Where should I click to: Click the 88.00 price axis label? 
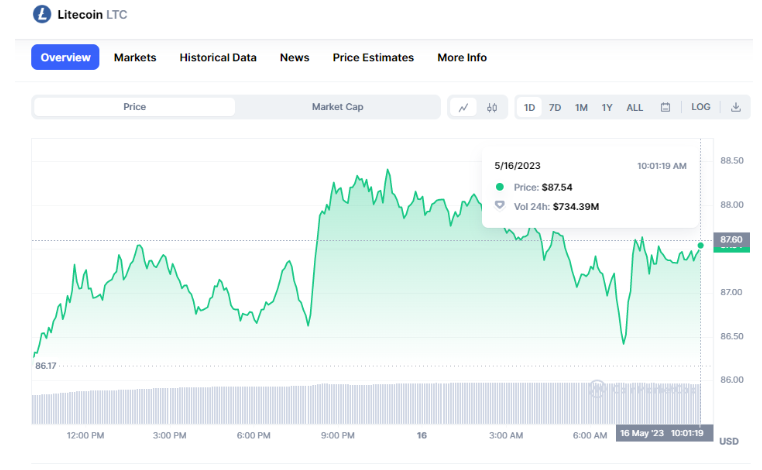point(732,205)
